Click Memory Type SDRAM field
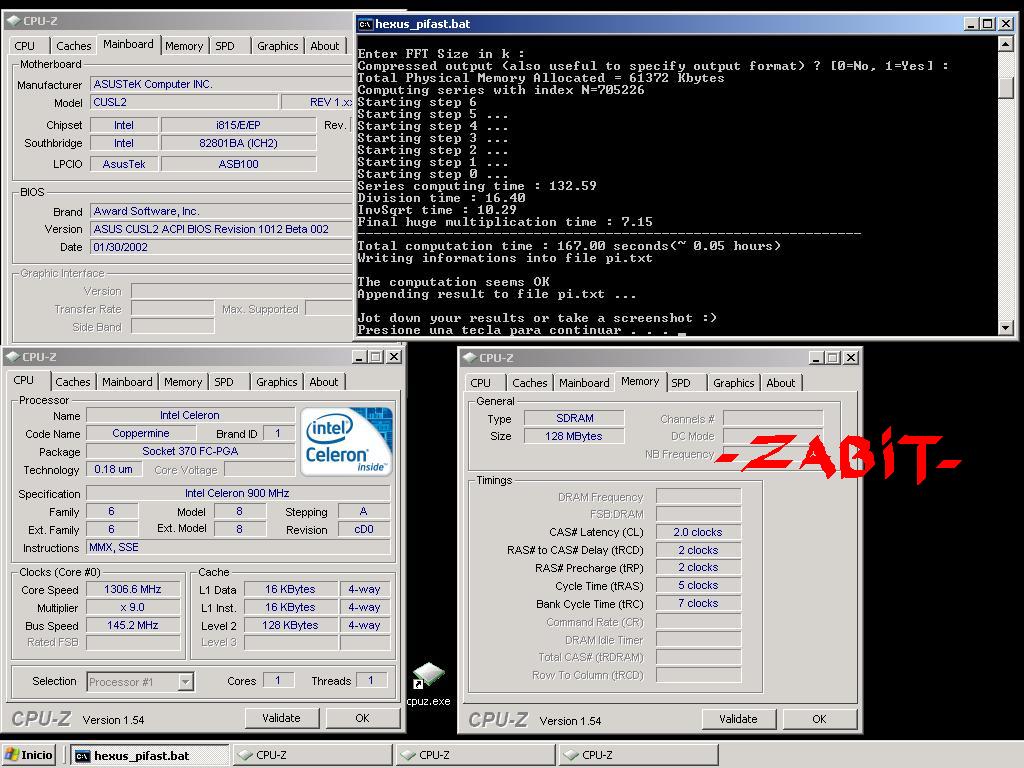 tap(574, 418)
